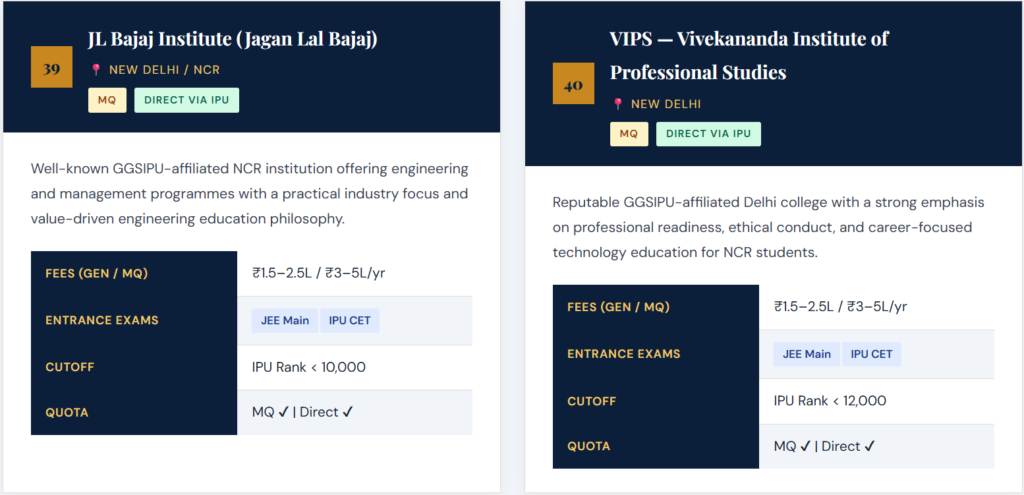The image size is (1024, 495).
Task: Click the gold rank 39 badge
Action: [x=52, y=68]
